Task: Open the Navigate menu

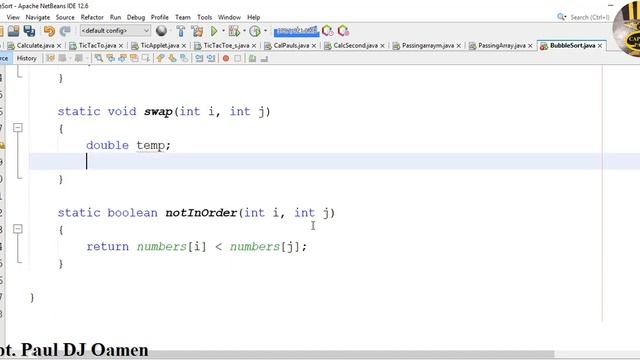Action: coord(38,17)
